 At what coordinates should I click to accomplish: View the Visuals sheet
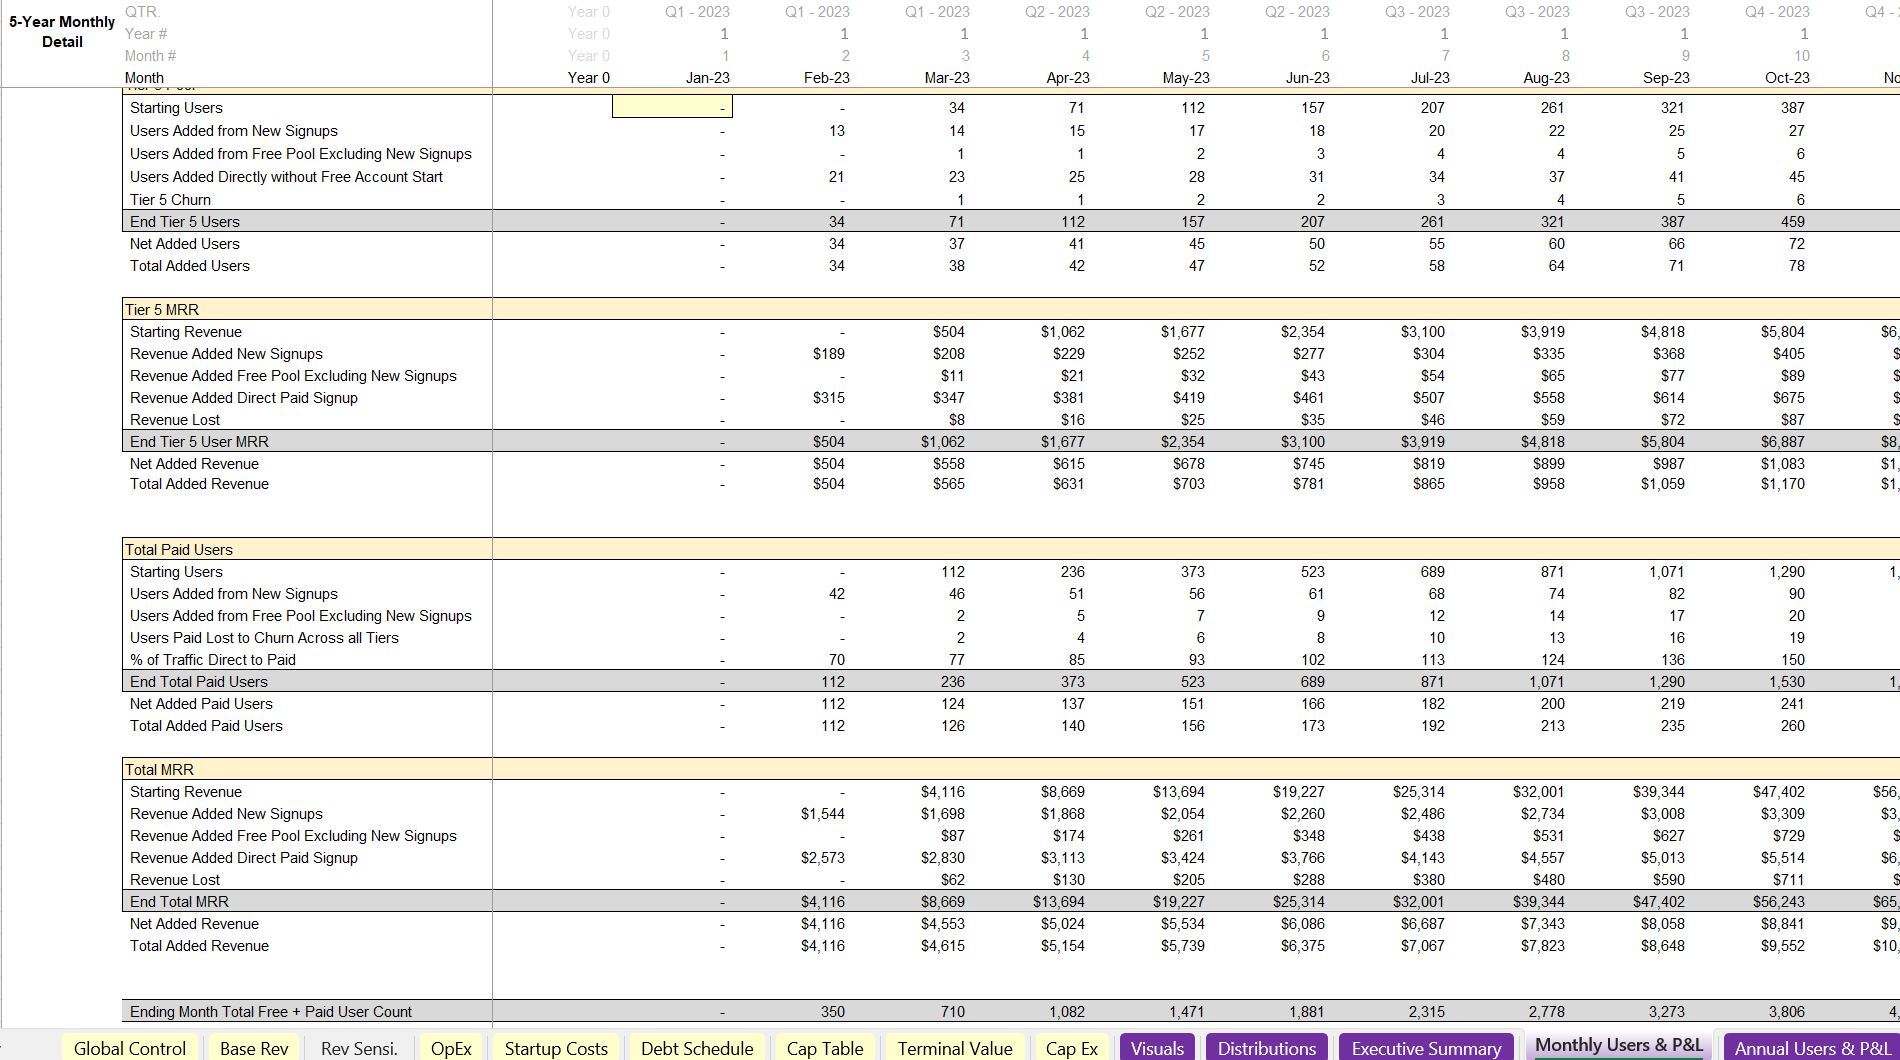(1156, 1048)
